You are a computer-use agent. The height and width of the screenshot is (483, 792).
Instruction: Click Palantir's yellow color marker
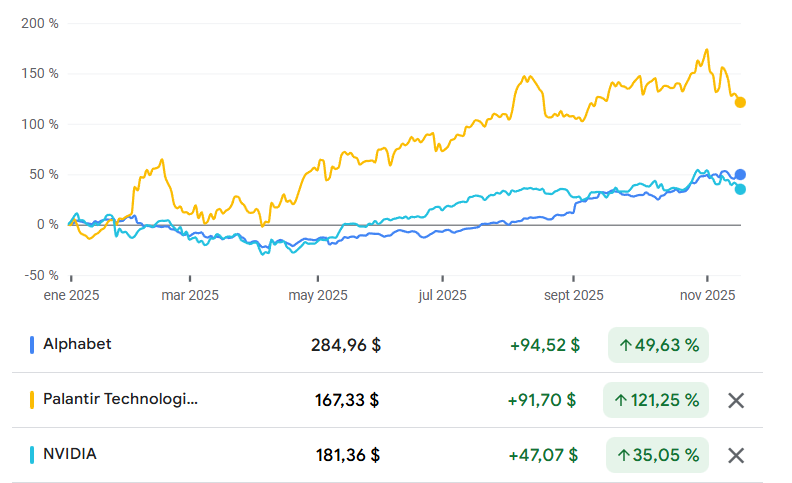point(32,400)
